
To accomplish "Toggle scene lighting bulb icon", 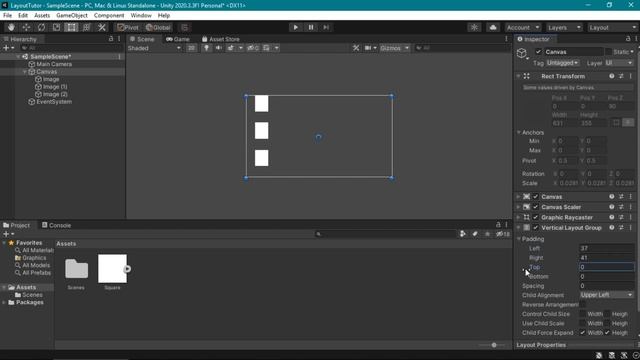I will 207,48.
